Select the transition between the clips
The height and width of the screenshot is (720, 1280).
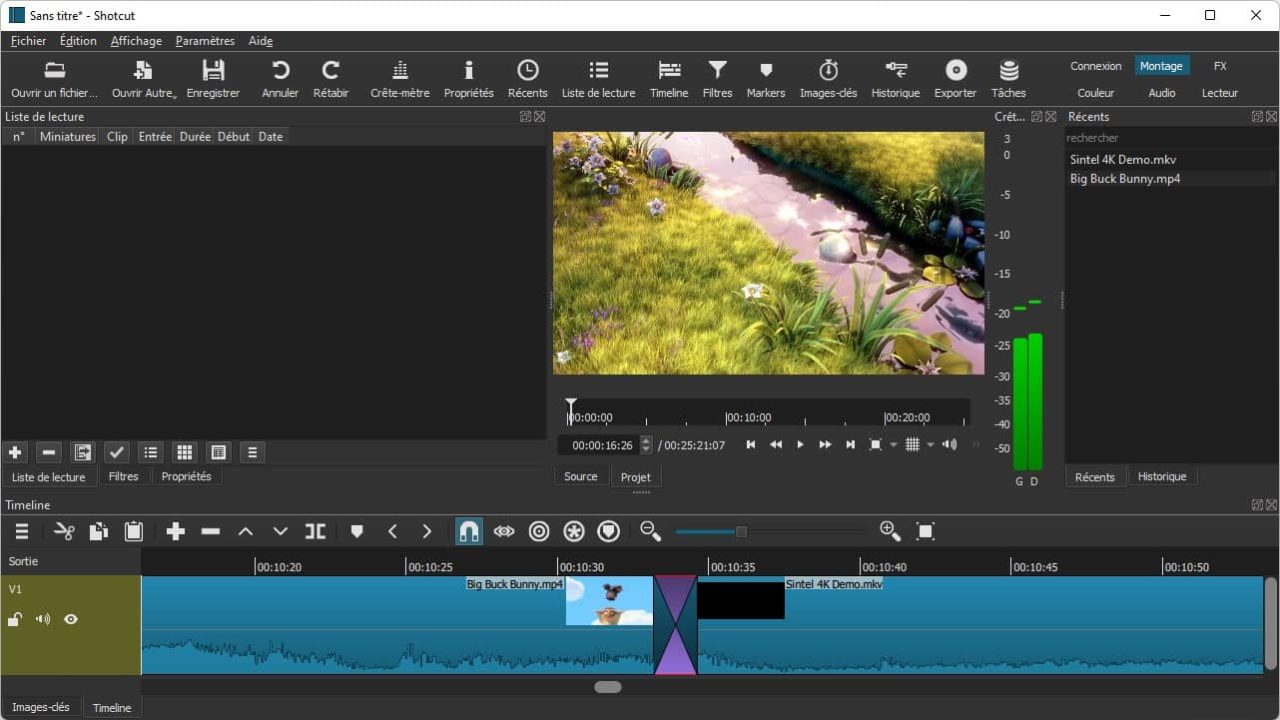[x=676, y=625]
